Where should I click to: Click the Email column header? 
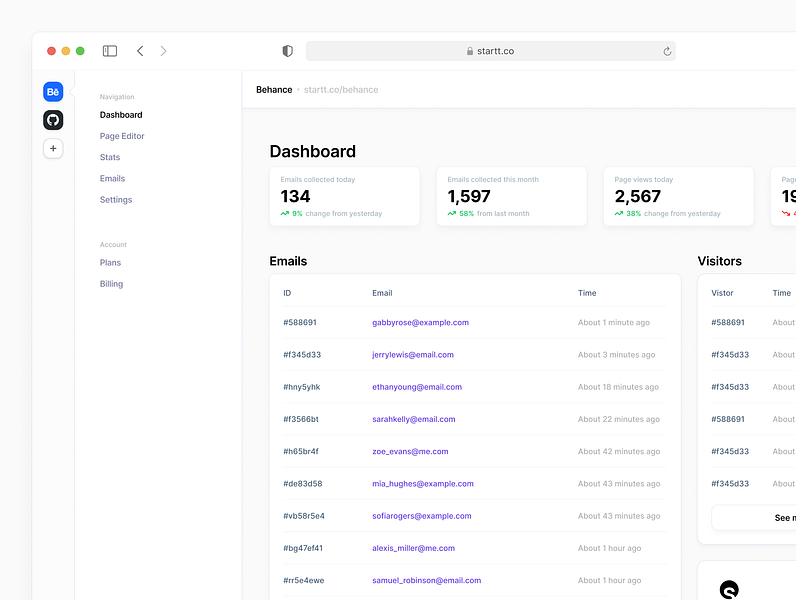(382, 293)
